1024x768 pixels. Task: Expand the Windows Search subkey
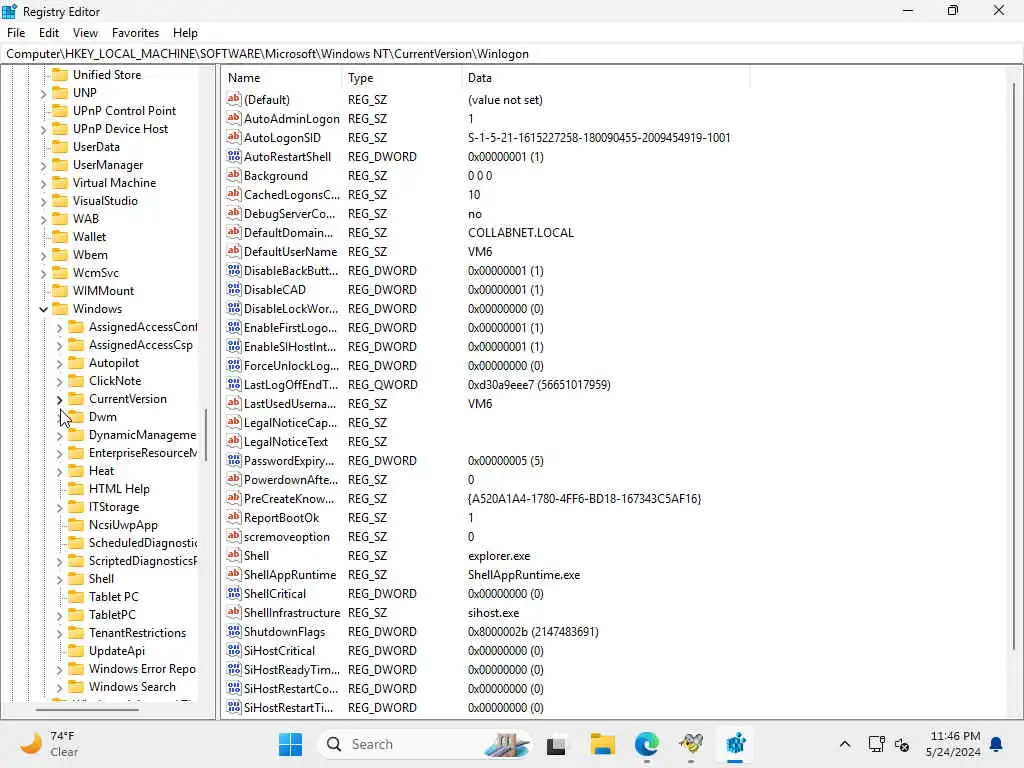tap(59, 687)
